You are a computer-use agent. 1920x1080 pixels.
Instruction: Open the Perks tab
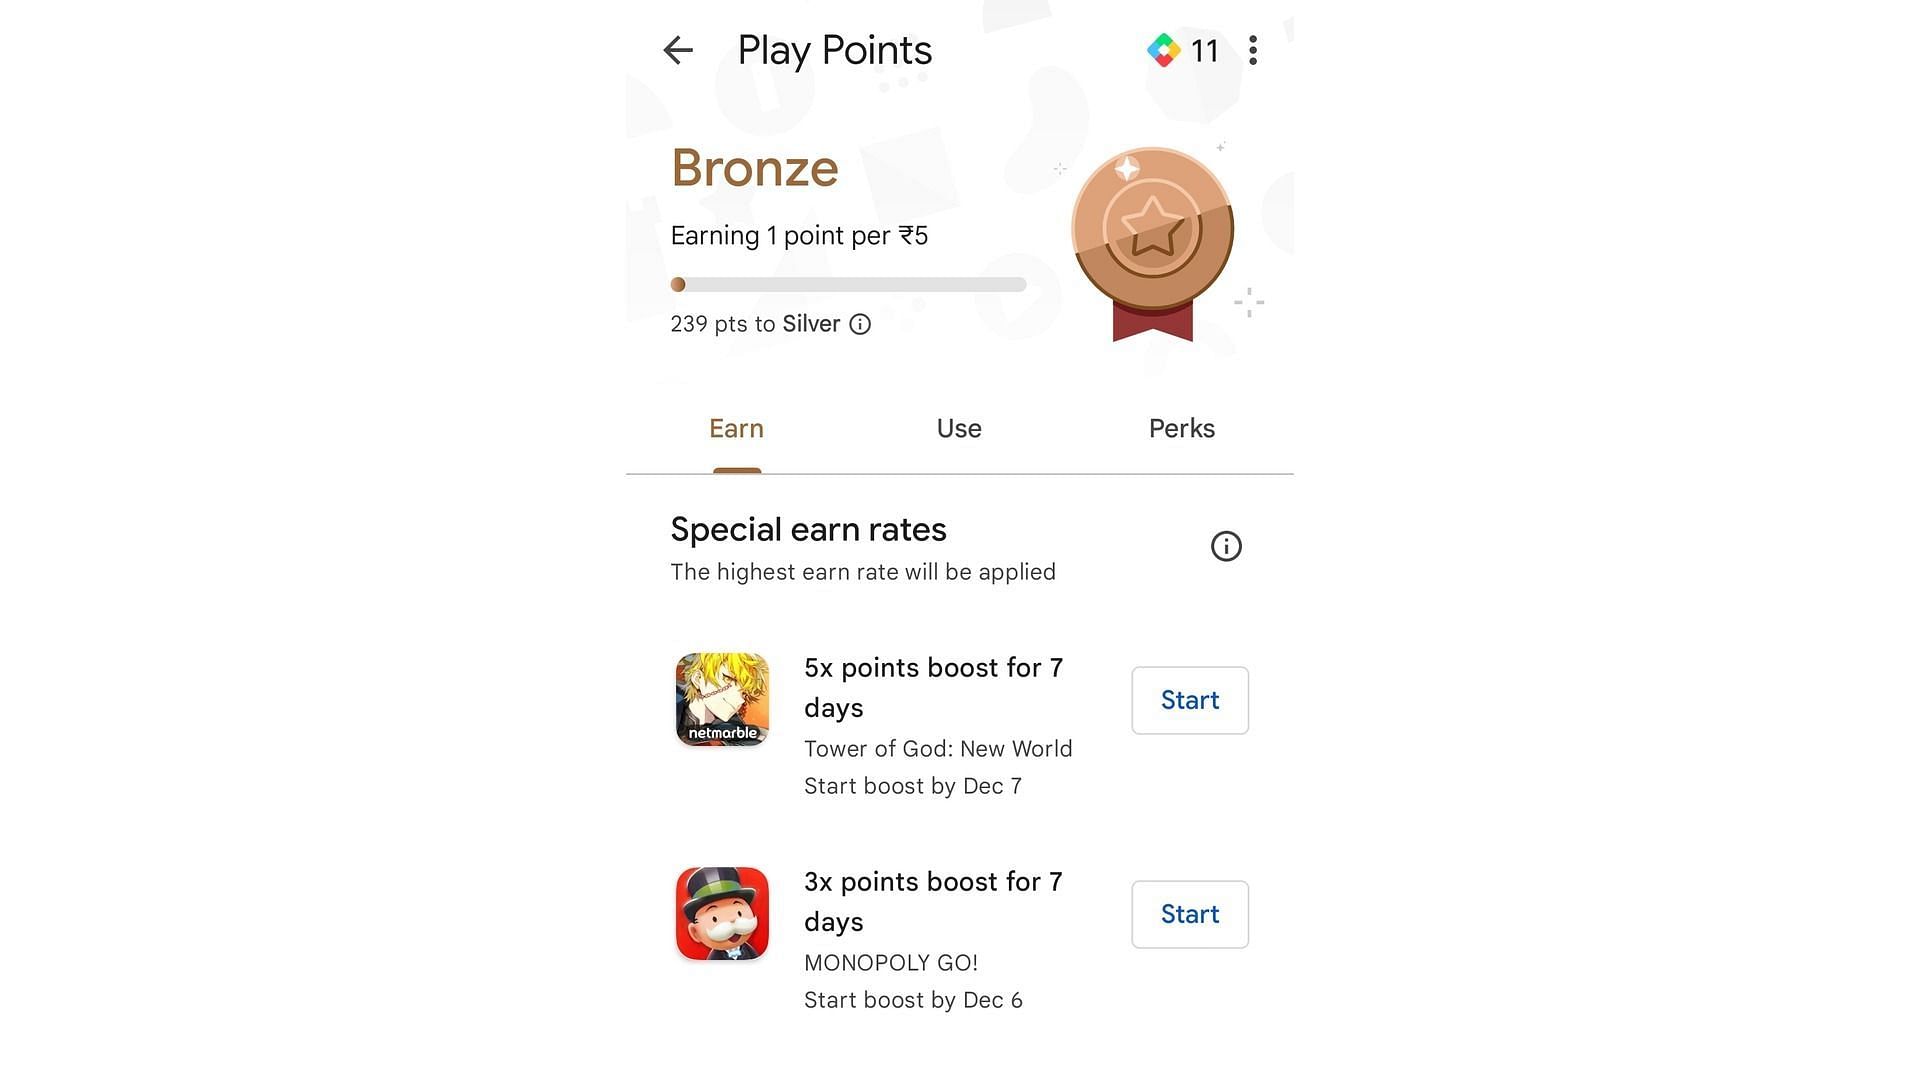pyautogui.click(x=1180, y=429)
